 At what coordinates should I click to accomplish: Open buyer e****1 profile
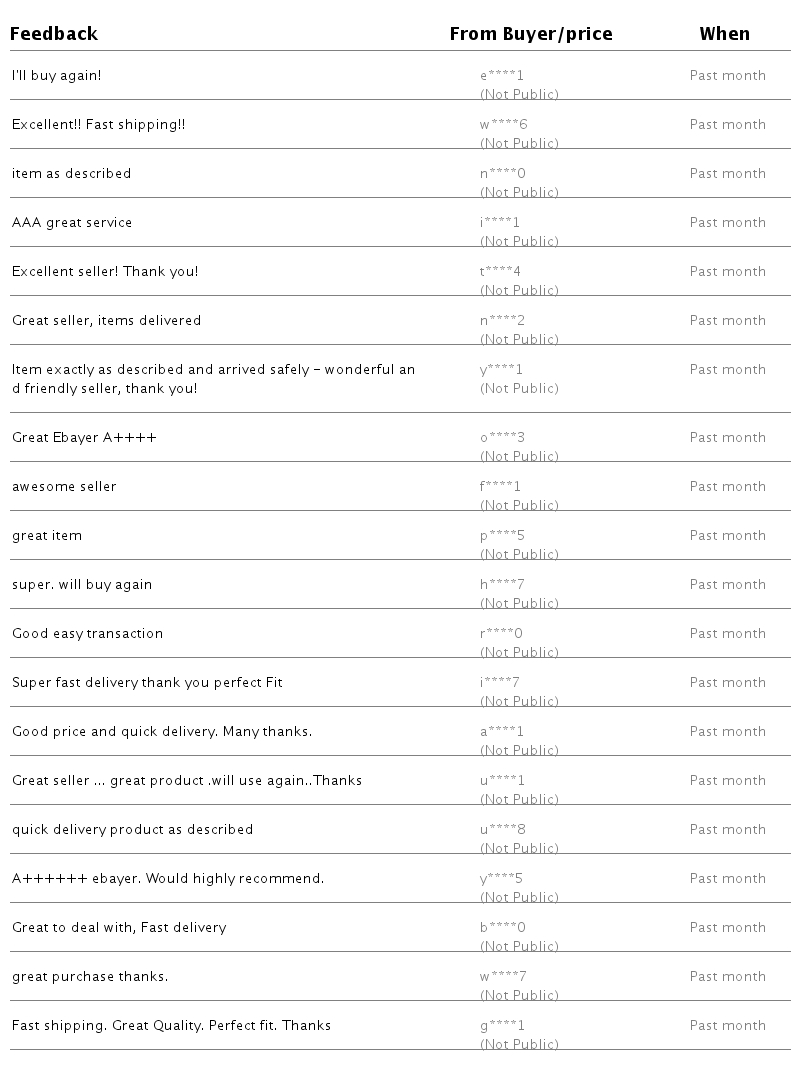click(502, 75)
